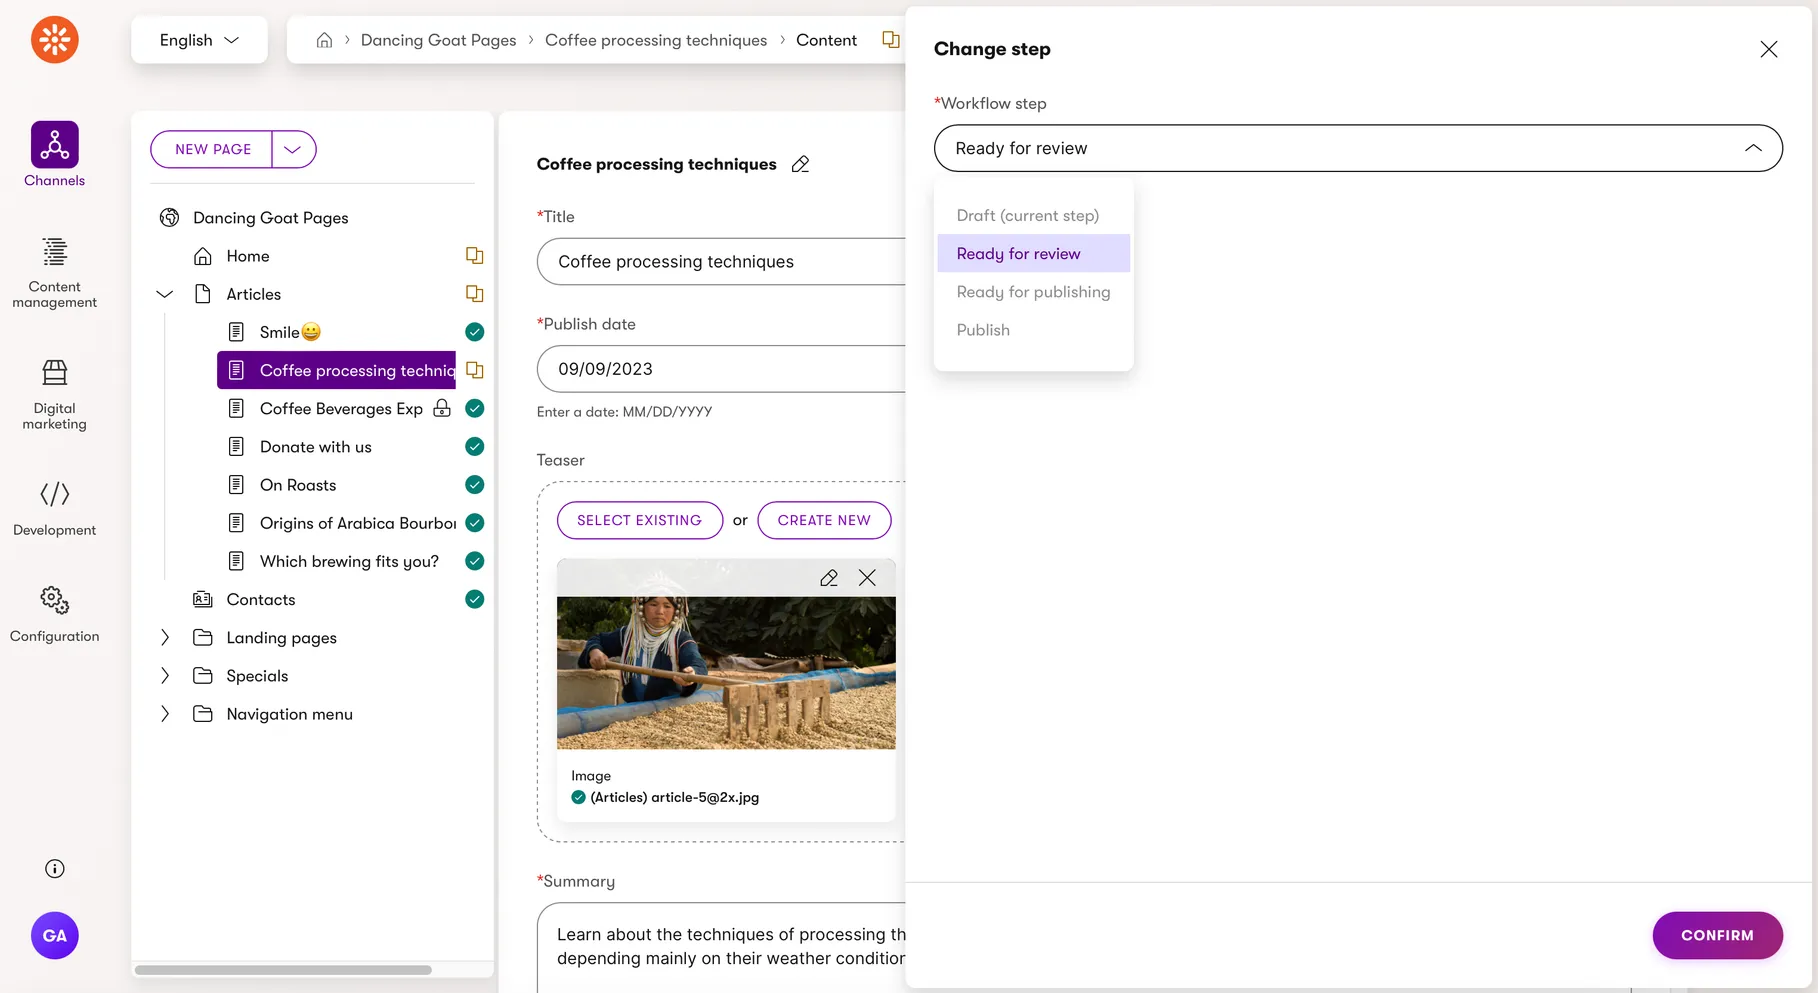Image resolution: width=1818 pixels, height=993 pixels.
Task: Click the teaser image thumbnail
Action: pos(726,673)
